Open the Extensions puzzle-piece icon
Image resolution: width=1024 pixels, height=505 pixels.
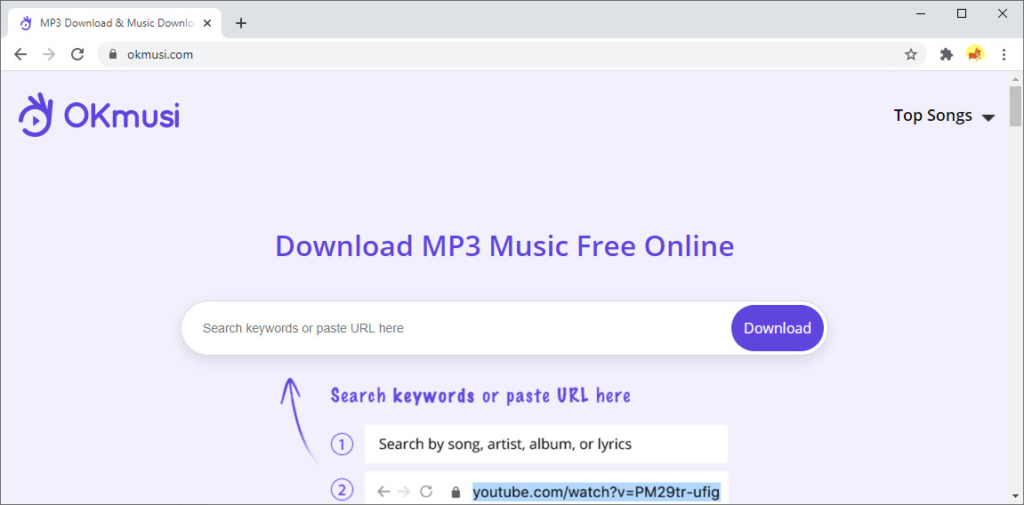pyautogui.click(x=946, y=55)
